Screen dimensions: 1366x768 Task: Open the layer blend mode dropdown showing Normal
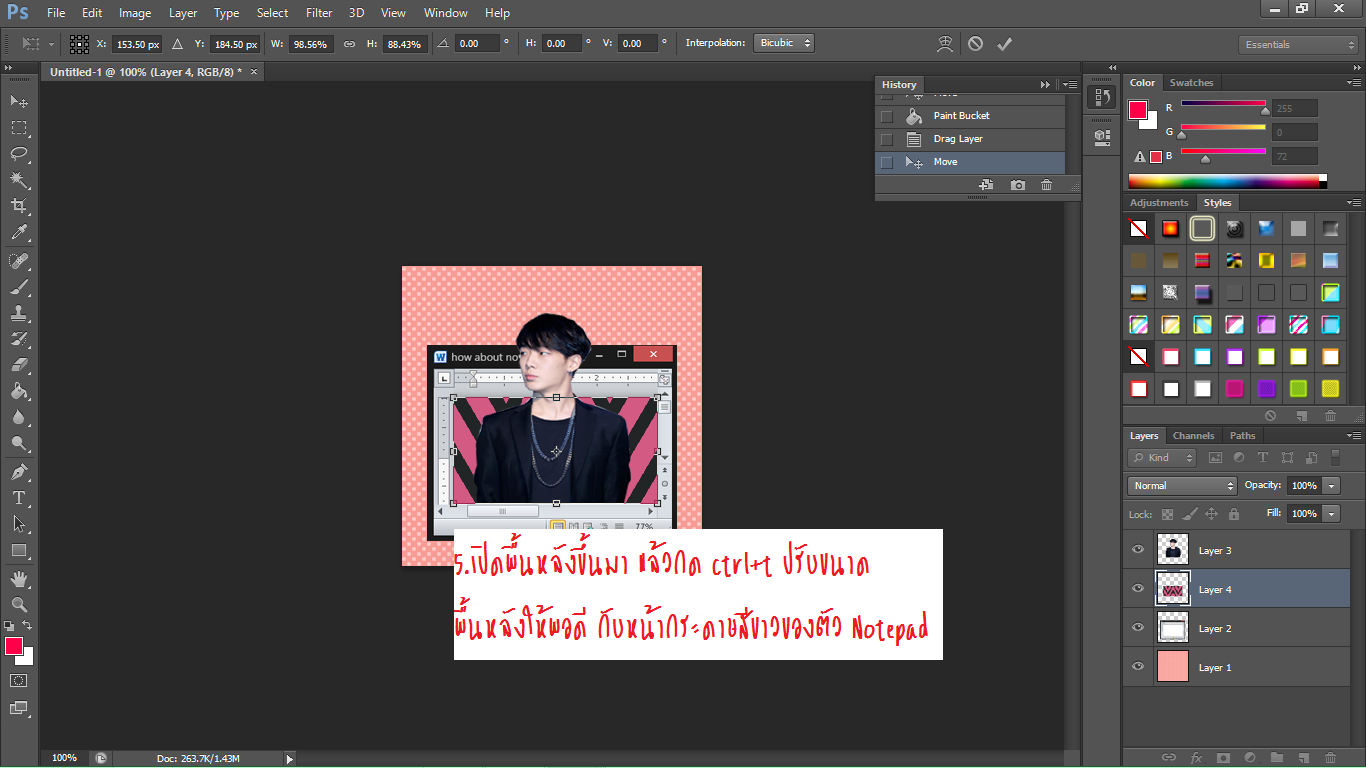[x=1182, y=486]
